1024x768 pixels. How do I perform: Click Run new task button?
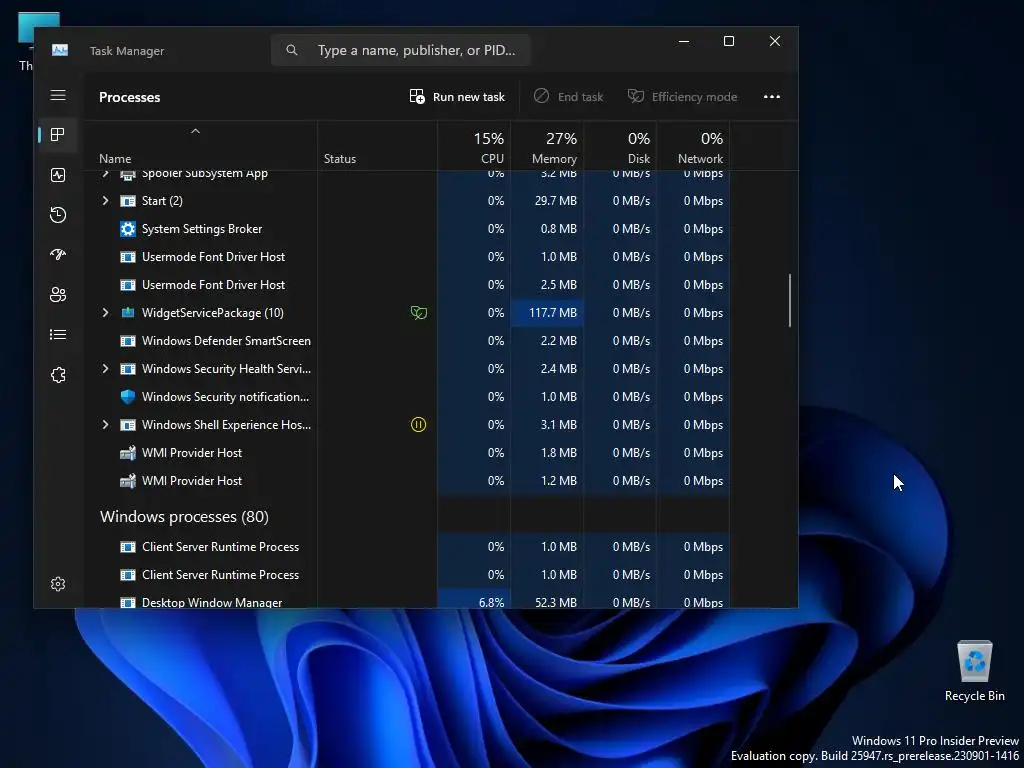pos(457,97)
